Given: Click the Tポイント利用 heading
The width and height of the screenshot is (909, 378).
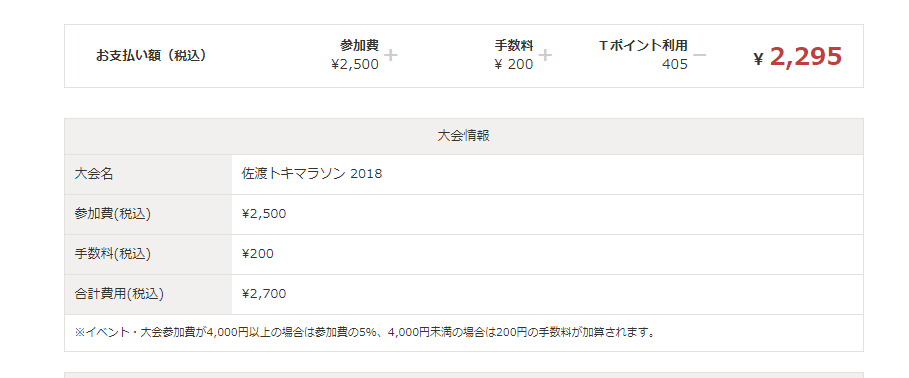Looking at the screenshot, I should click(643, 46).
